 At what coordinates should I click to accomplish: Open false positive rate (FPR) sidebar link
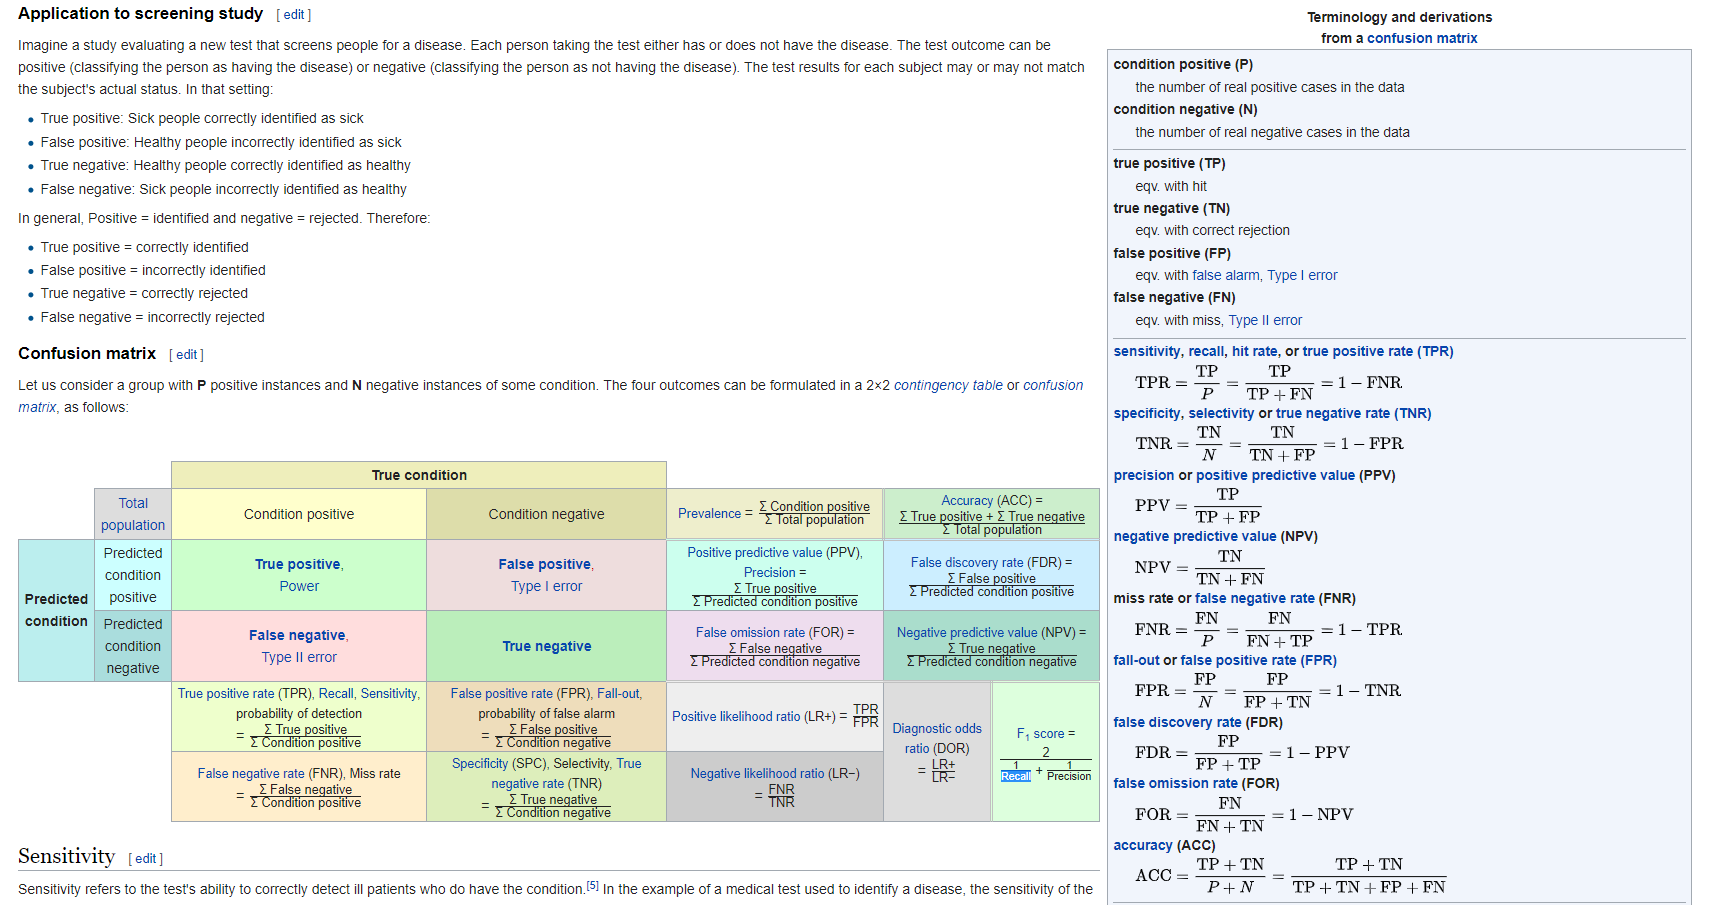(x=1258, y=660)
